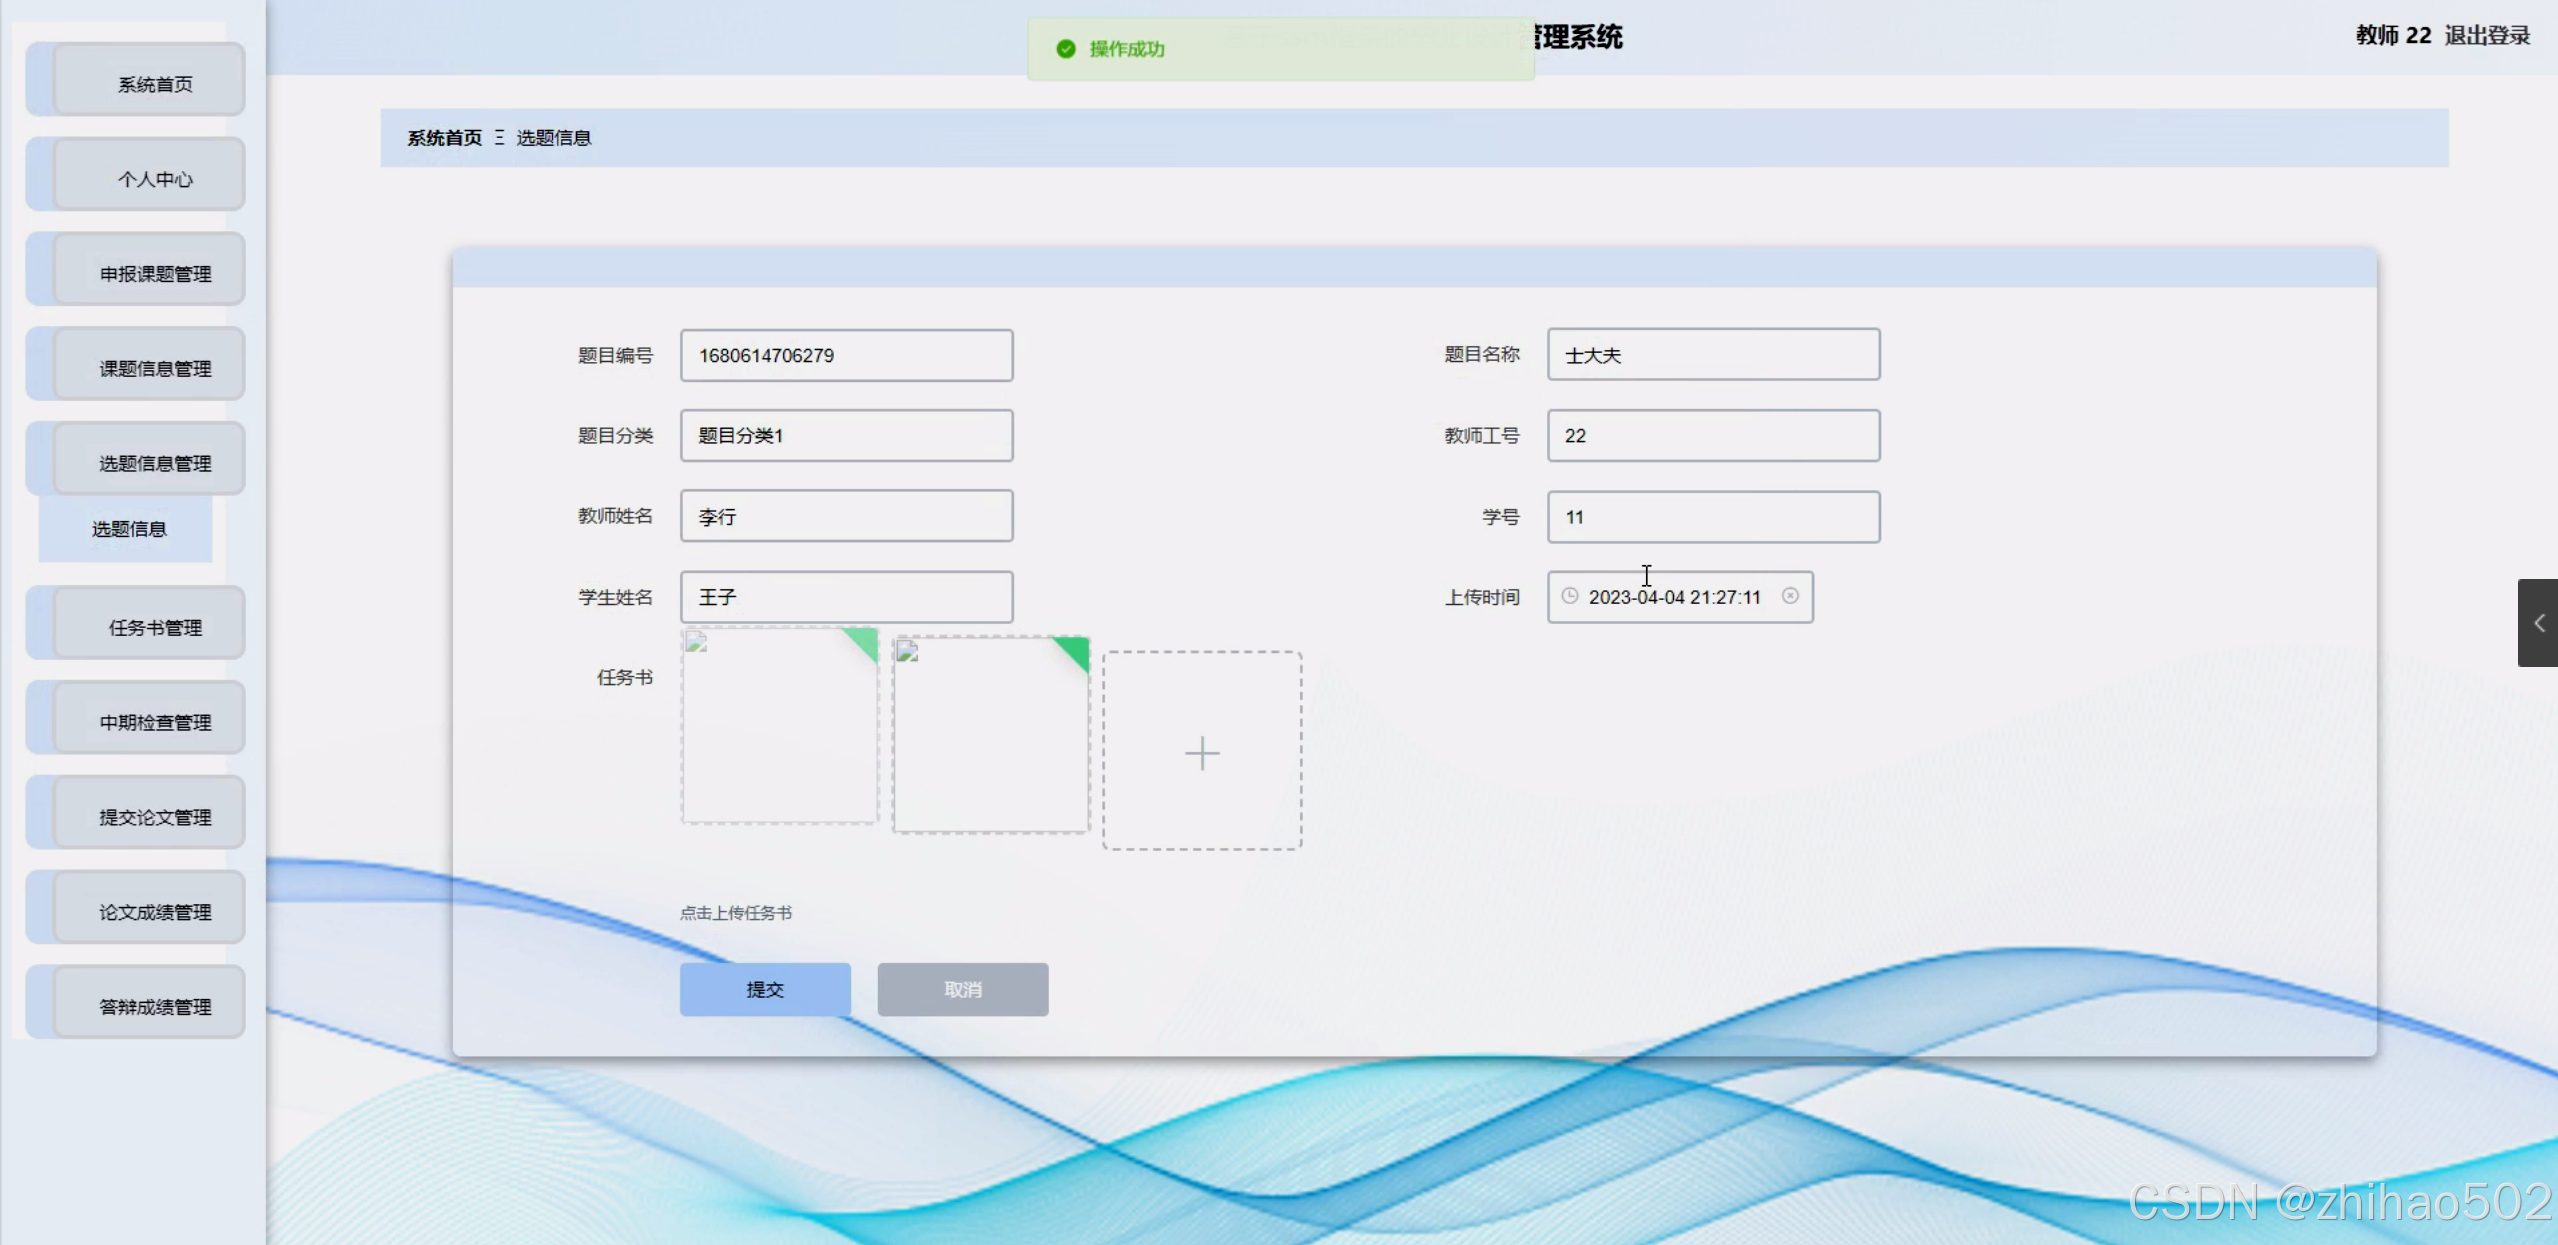
Task: Open 个人中心 from the sidebar
Action: pyautogui.click(x=150, y=177)
